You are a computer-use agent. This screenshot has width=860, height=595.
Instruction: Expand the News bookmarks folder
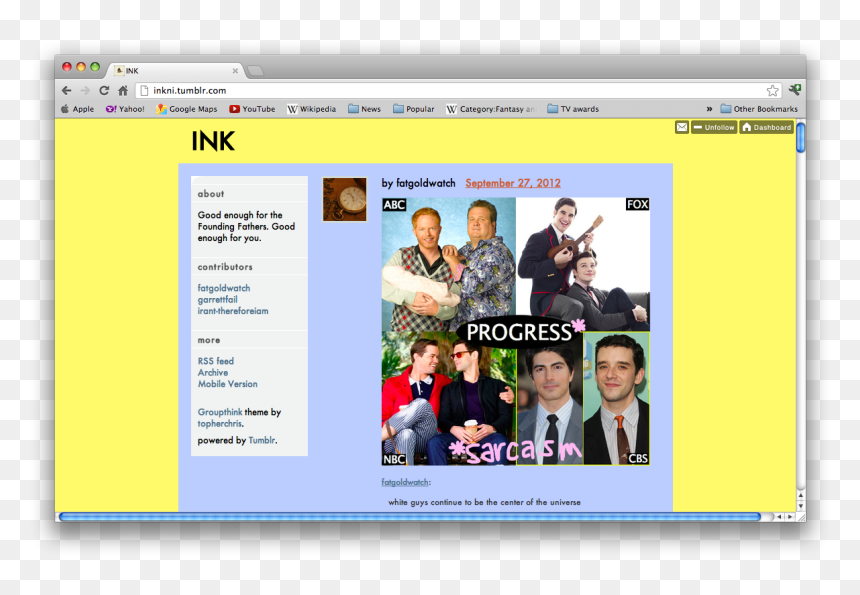click(x=364, y=109)
